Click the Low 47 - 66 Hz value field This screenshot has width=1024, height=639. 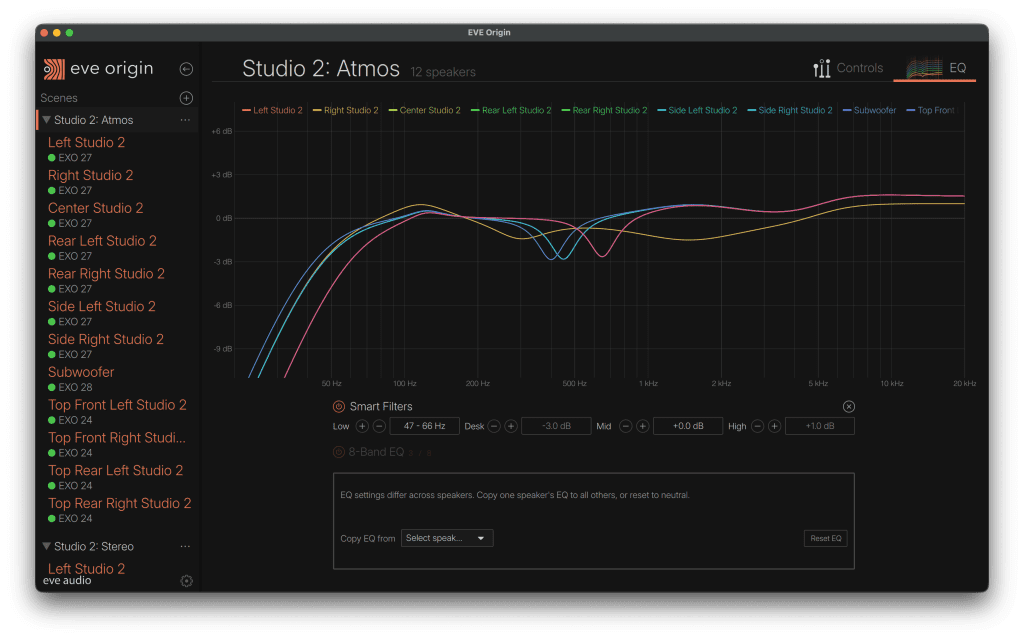424,426
